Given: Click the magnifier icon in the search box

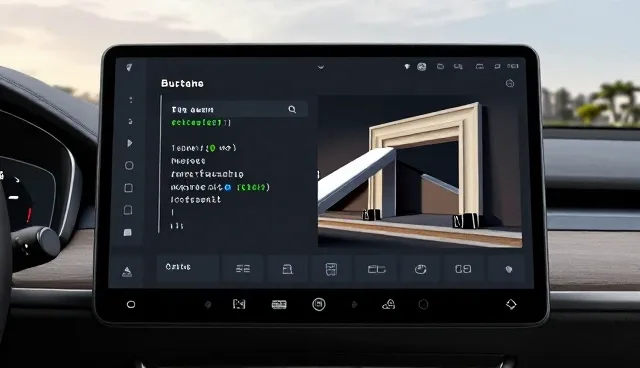Looking at the screenshot, I should (x=292, y=109).
